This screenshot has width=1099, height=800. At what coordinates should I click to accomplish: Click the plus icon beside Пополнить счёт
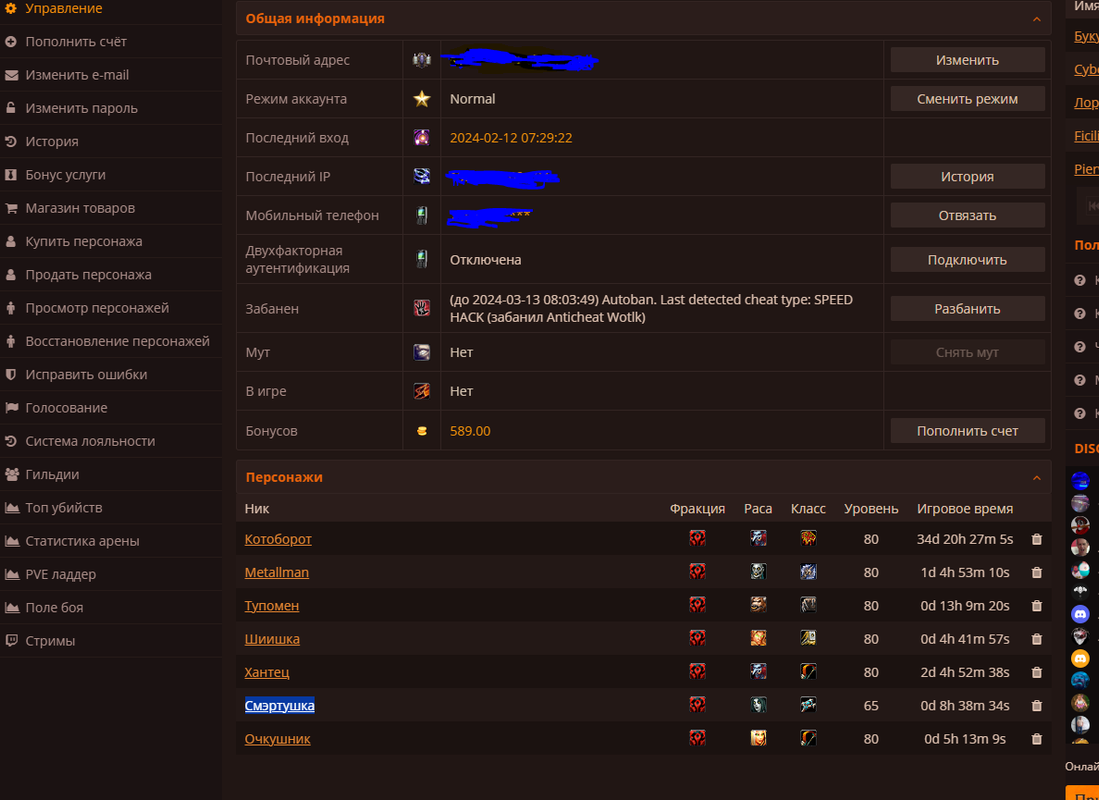point(11,41)
